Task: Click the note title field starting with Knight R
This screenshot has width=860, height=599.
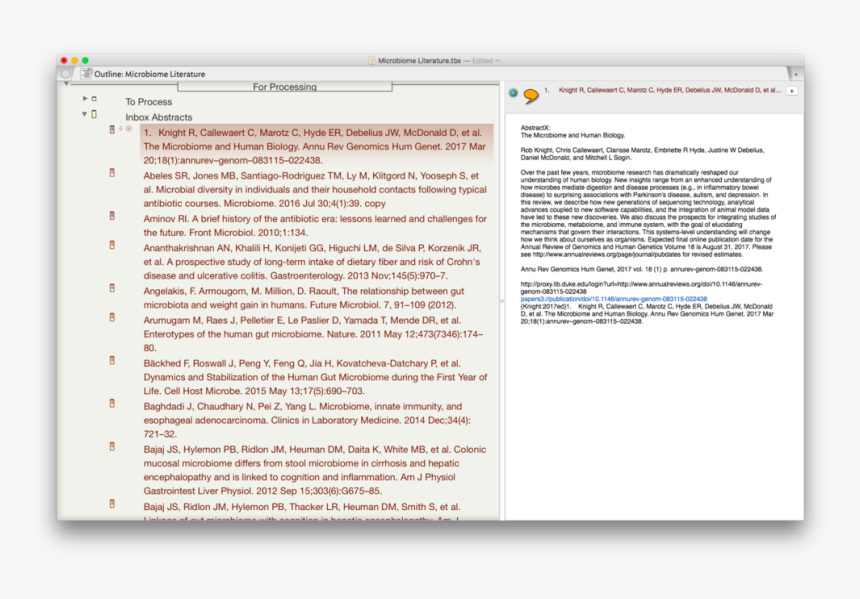Action: [663, 90]
